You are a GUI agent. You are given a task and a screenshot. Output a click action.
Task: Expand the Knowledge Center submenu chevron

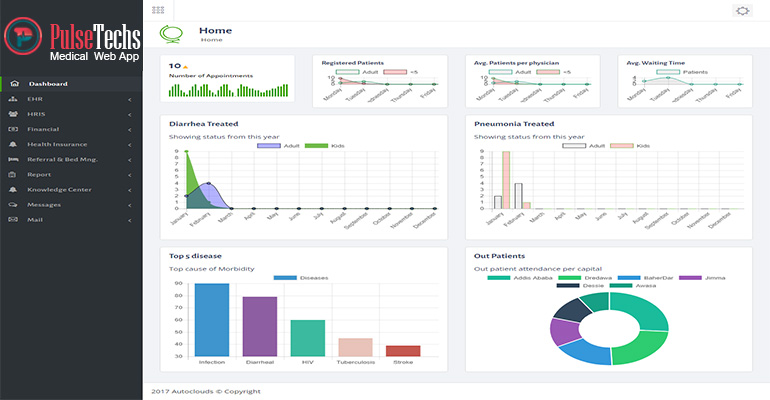[129, 189]
